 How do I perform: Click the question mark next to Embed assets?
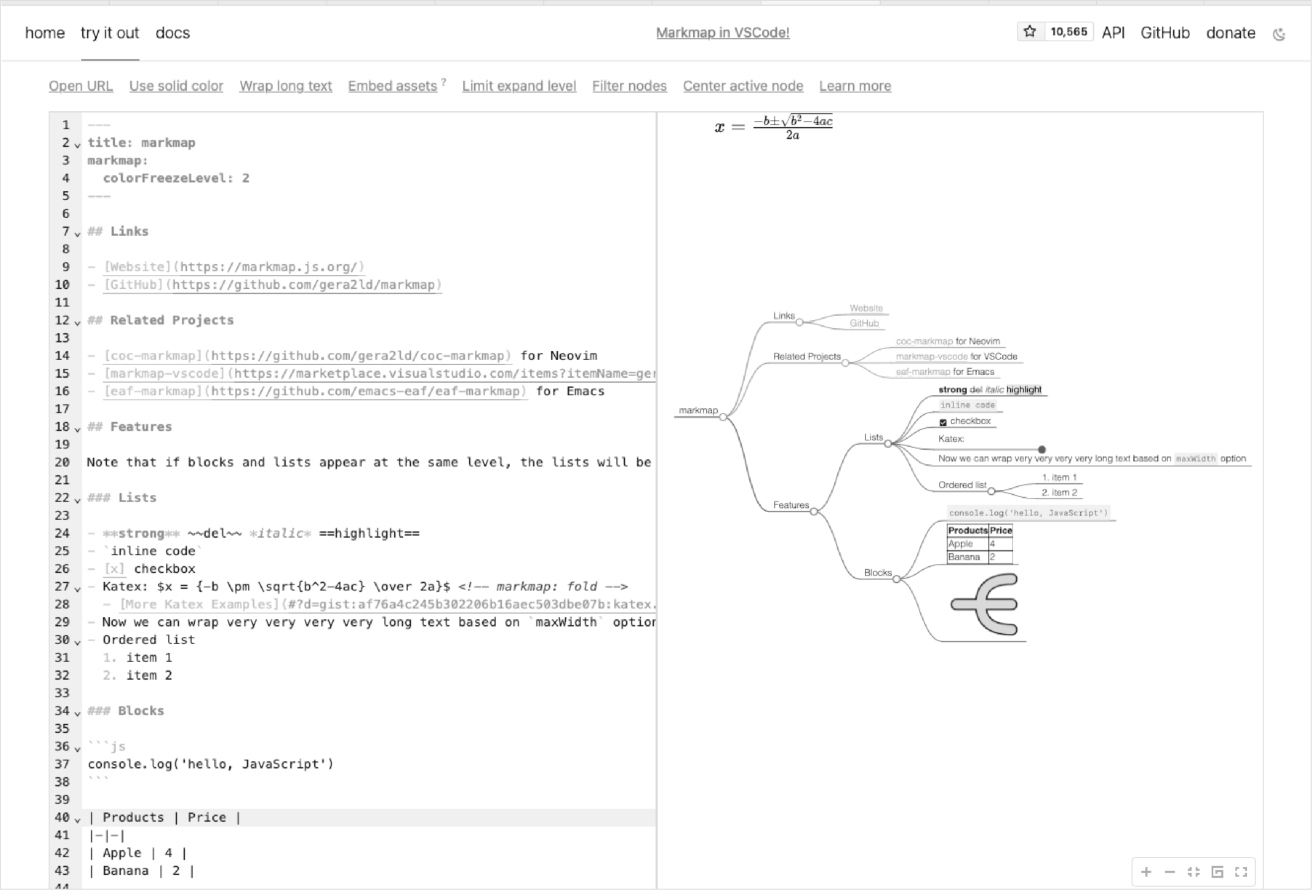pyautogui.click(x=443, y=83)
